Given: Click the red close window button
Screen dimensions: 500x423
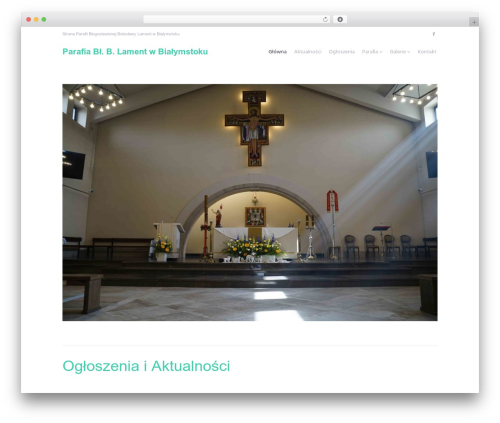Looking at the screenshot, I should point(29,20).
